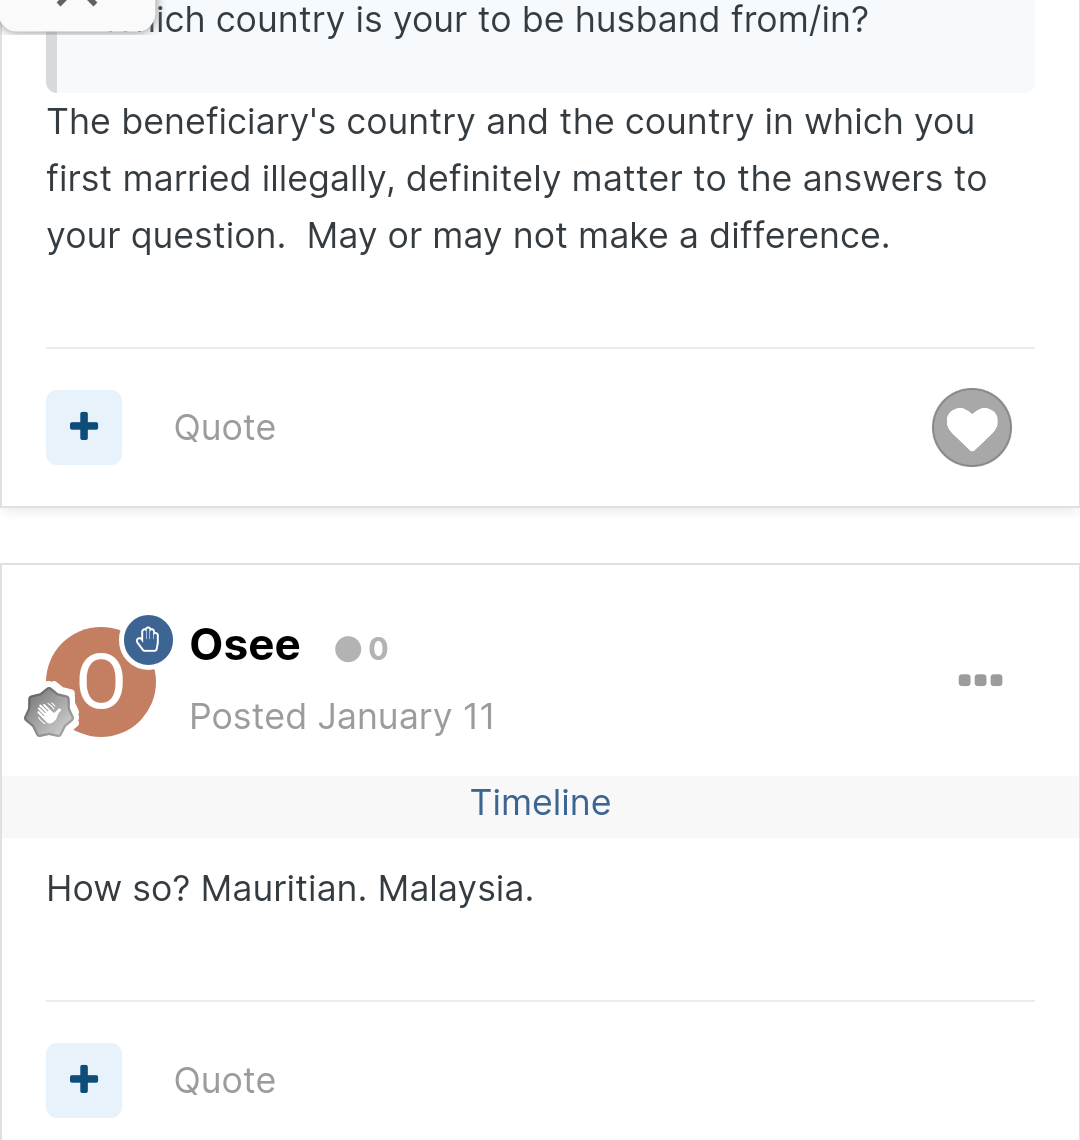Open Osee's orange avatar picture

tap(100, 682)
